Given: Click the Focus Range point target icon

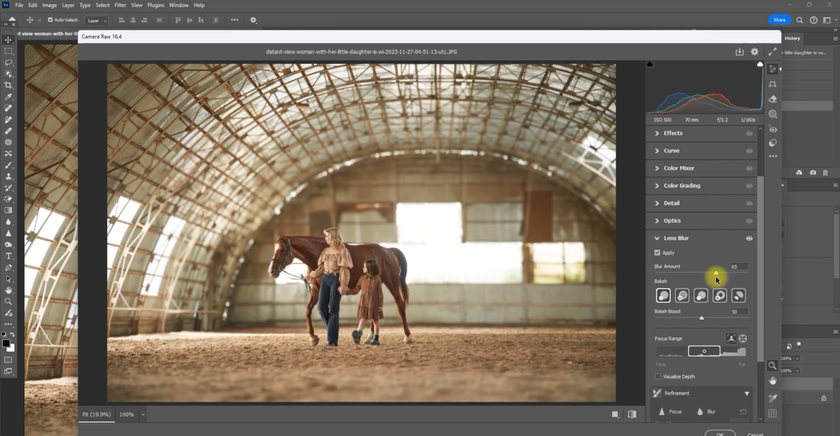Looking at the screenshot, I should pyautogui.click(x=743, y=338).
